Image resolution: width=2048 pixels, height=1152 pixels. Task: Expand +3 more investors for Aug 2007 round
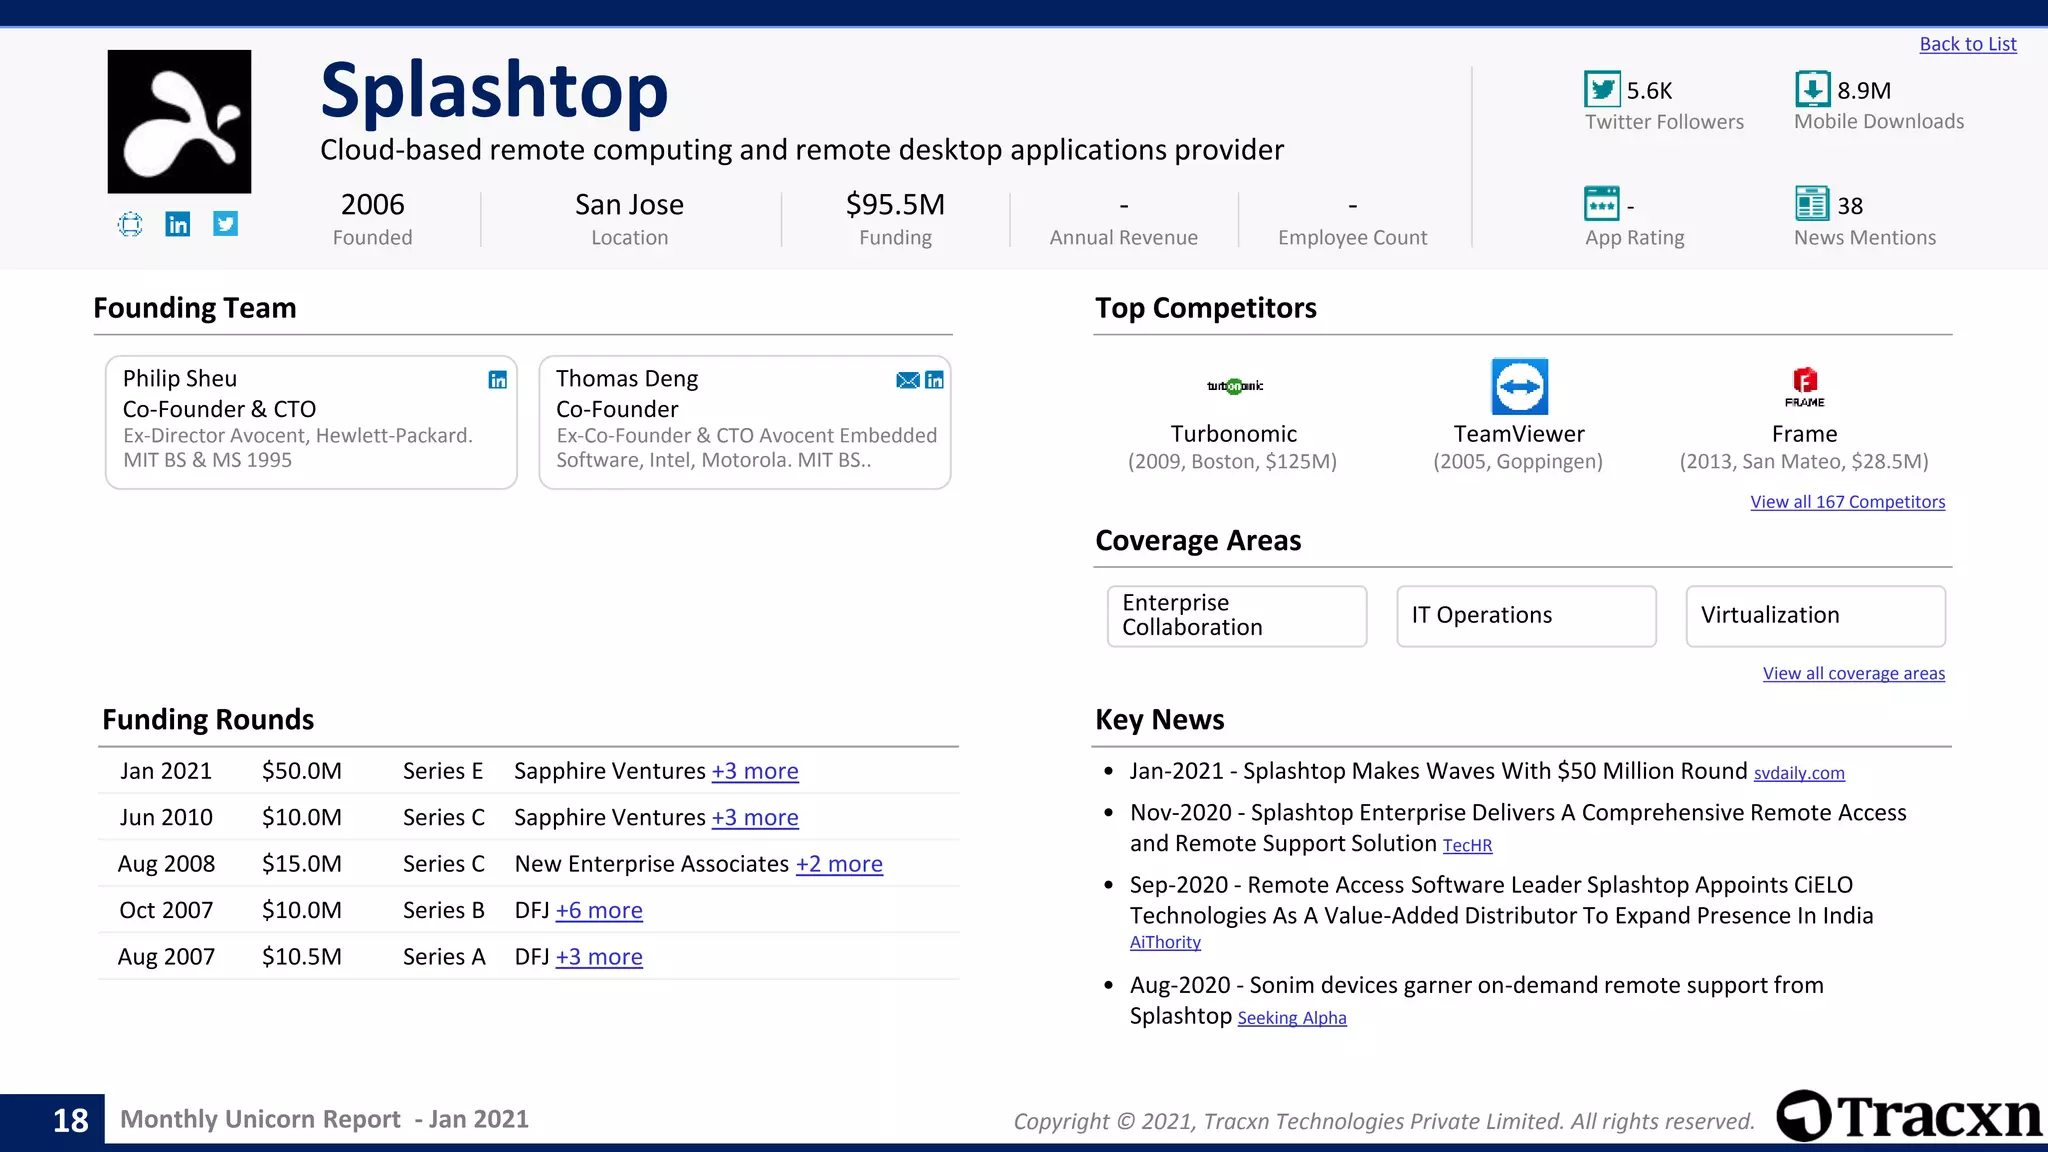click(x=599, y=957)
